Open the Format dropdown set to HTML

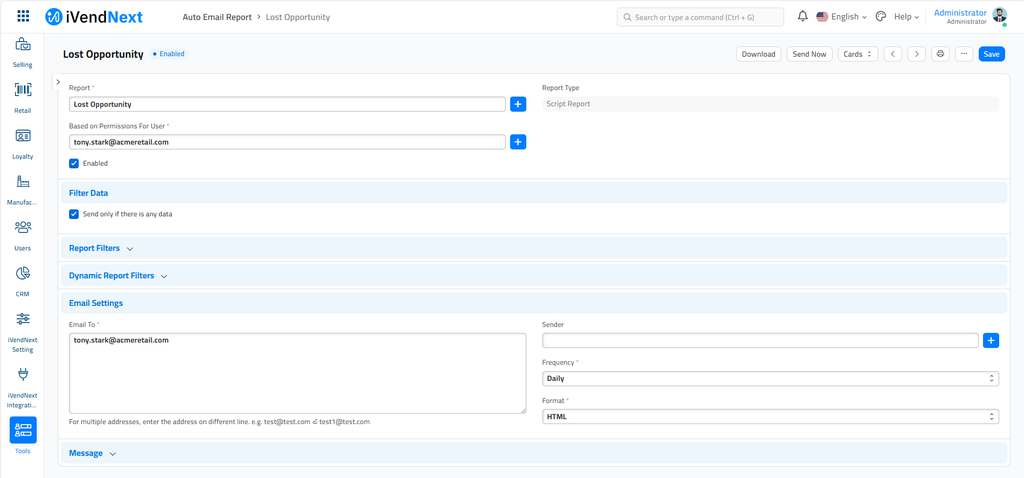point(769,417)
